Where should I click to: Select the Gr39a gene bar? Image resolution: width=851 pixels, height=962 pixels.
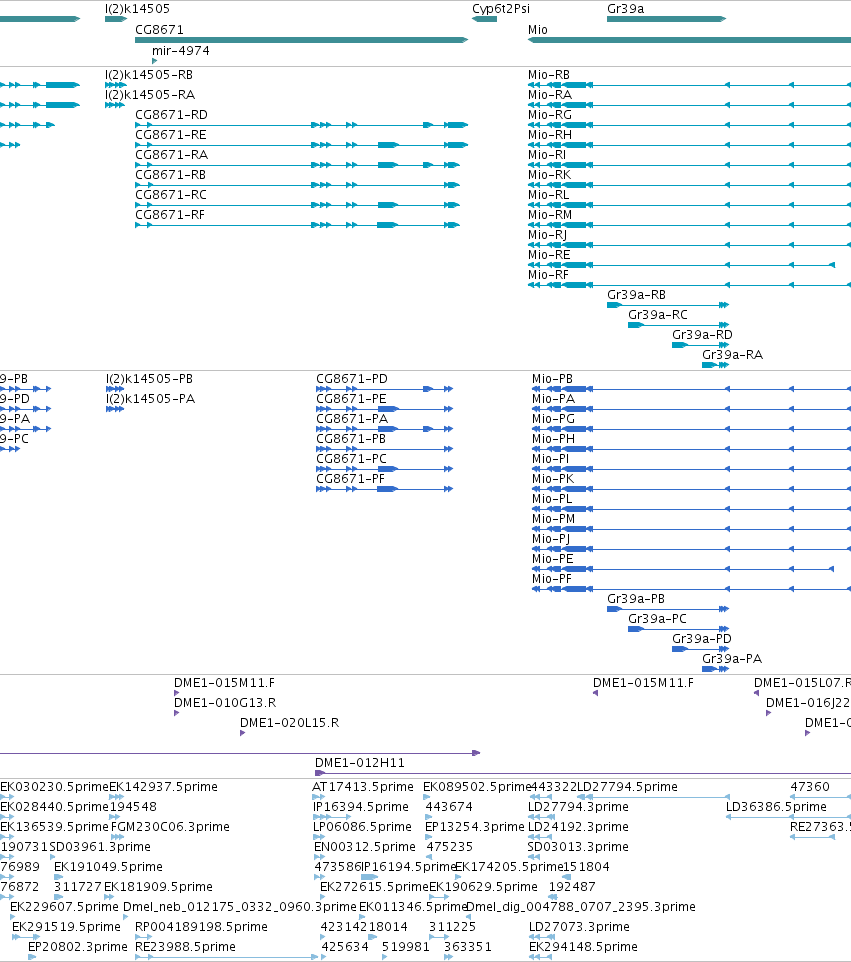click(x=666, y=19)
